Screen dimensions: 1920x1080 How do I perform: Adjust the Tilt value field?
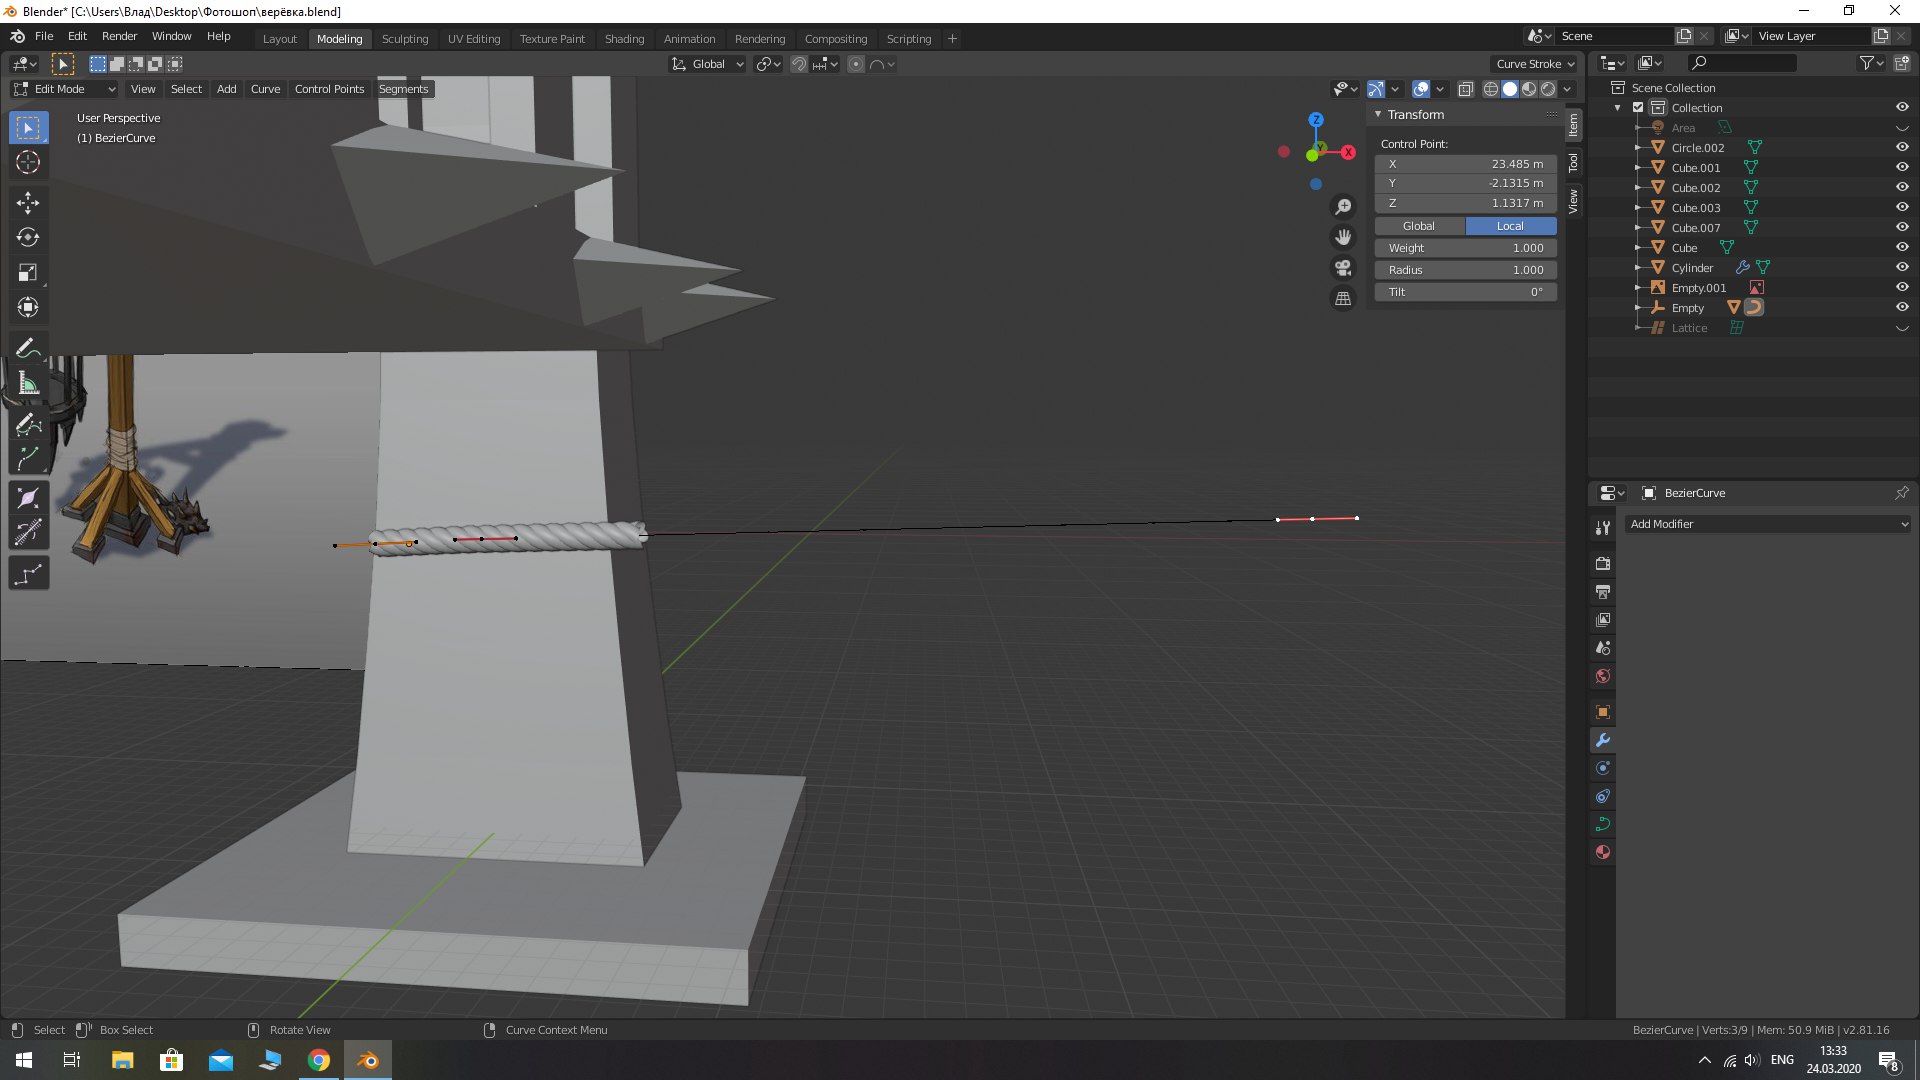tap(1466, 292)
